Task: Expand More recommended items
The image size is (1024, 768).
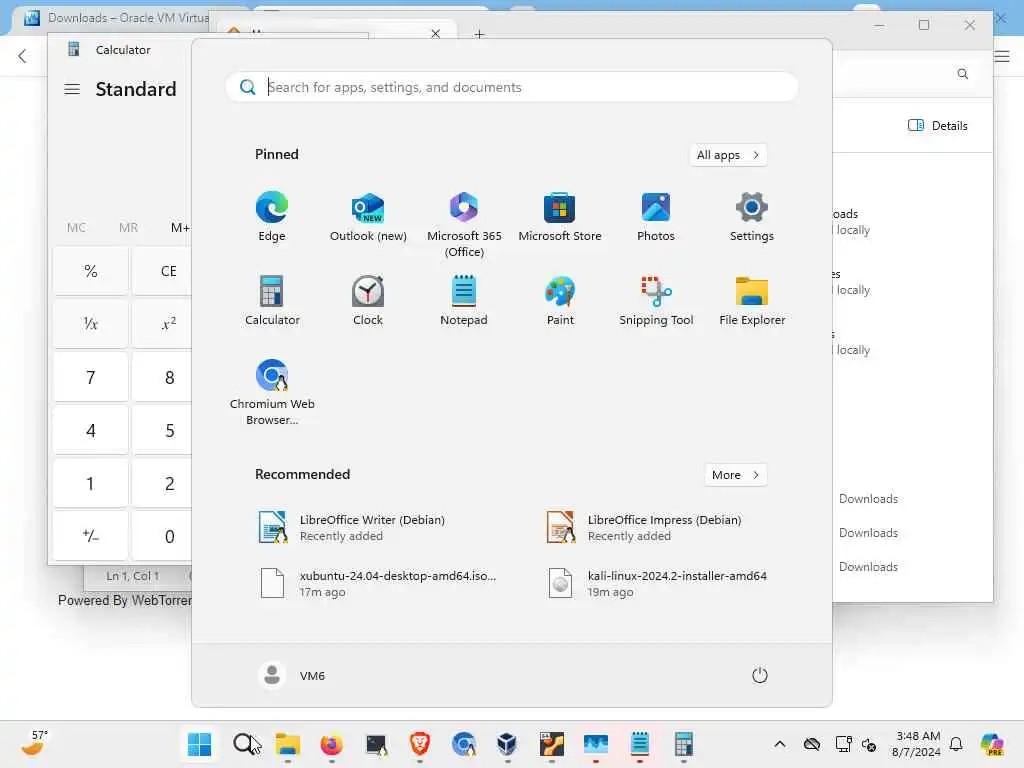Action: (735, 475)
